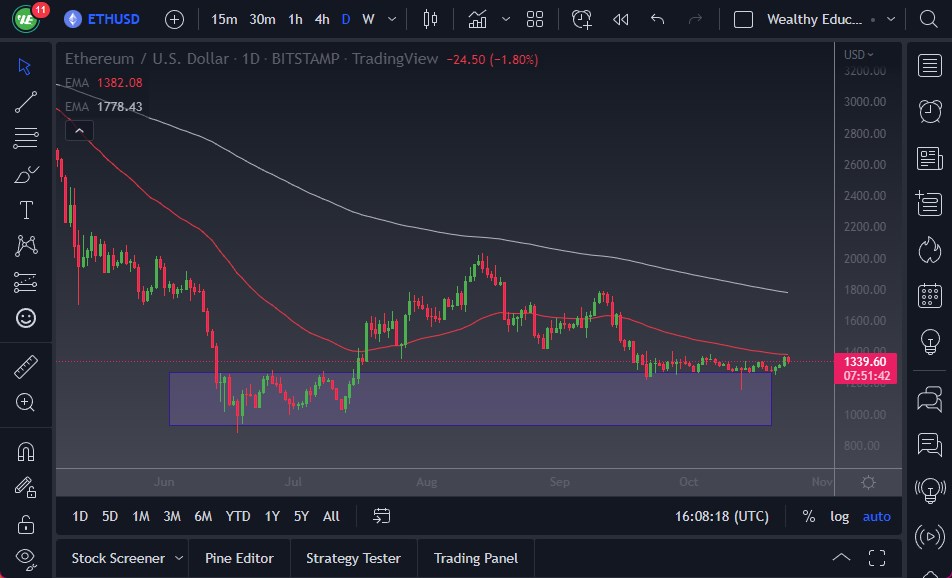Select the D daily timeframe
The image size is (952, 578).
(345, 18)
